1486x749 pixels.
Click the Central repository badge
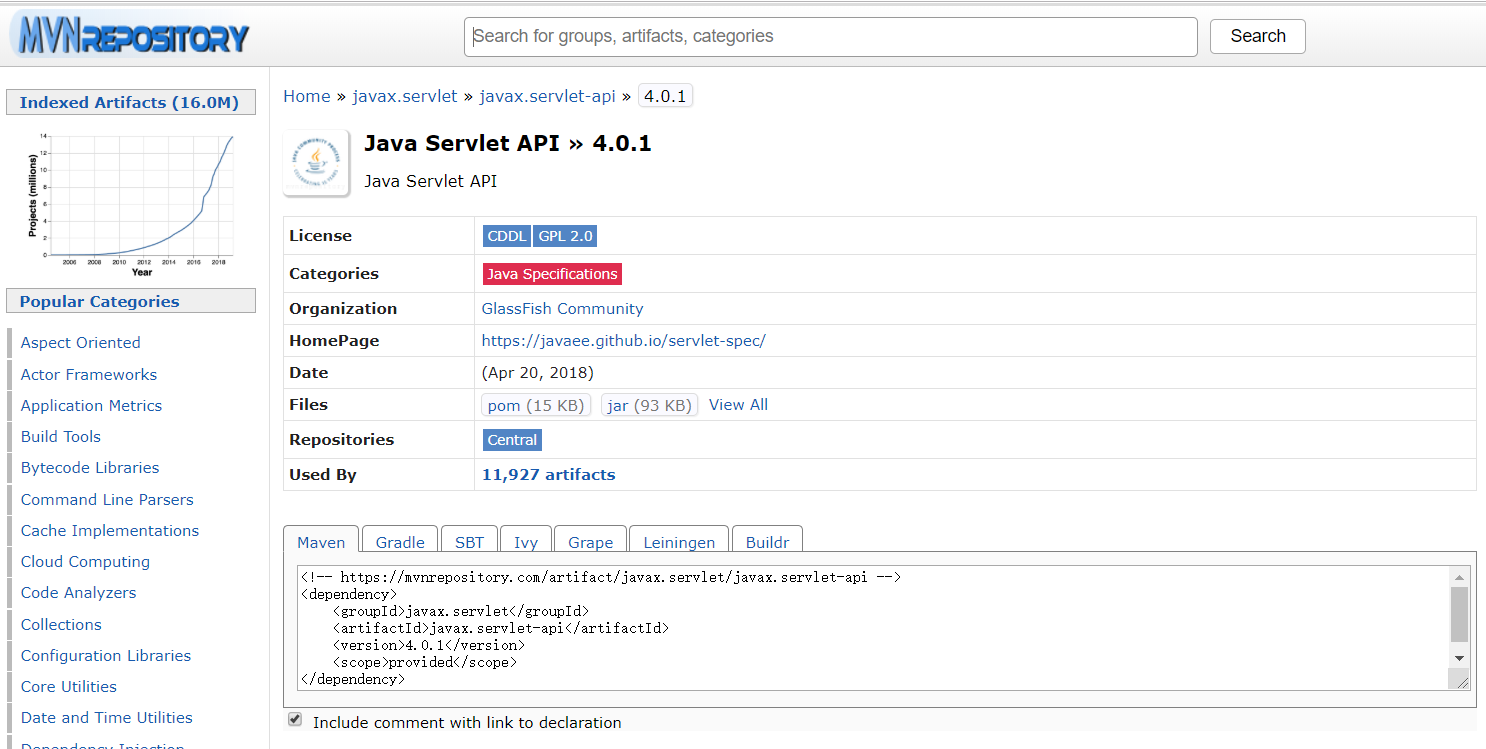pyautogui.click(x=512, y=439)
